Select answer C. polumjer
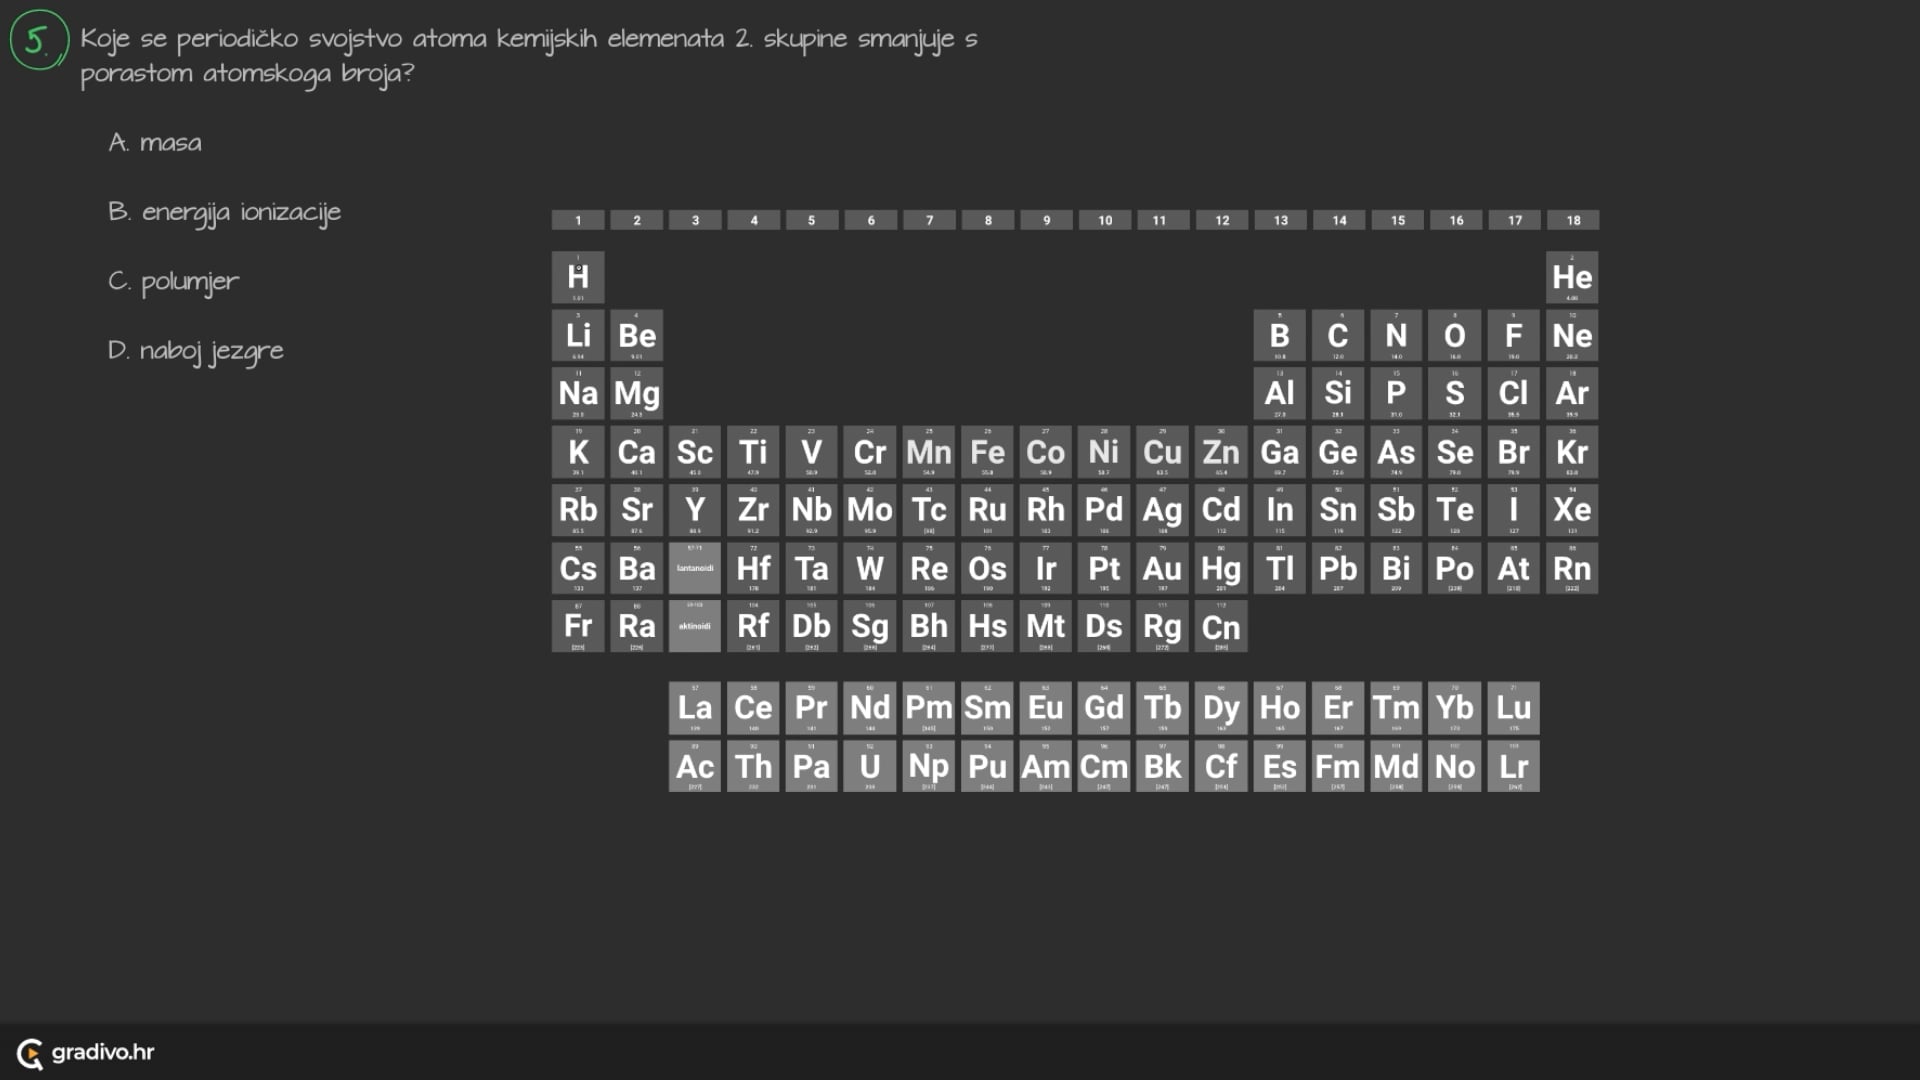This screenshot has height=1080, width=1920. click(x=174, y=282)
